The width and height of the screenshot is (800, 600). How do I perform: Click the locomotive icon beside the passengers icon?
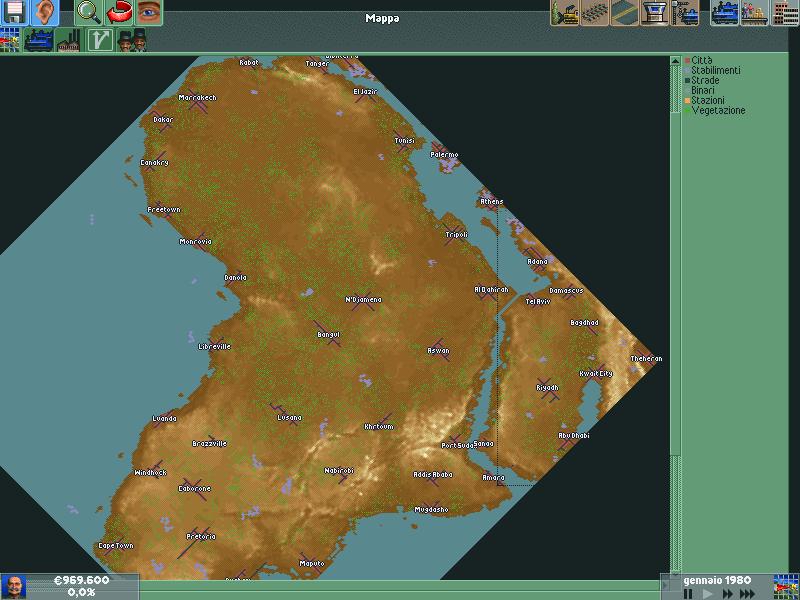coord(724,12)
